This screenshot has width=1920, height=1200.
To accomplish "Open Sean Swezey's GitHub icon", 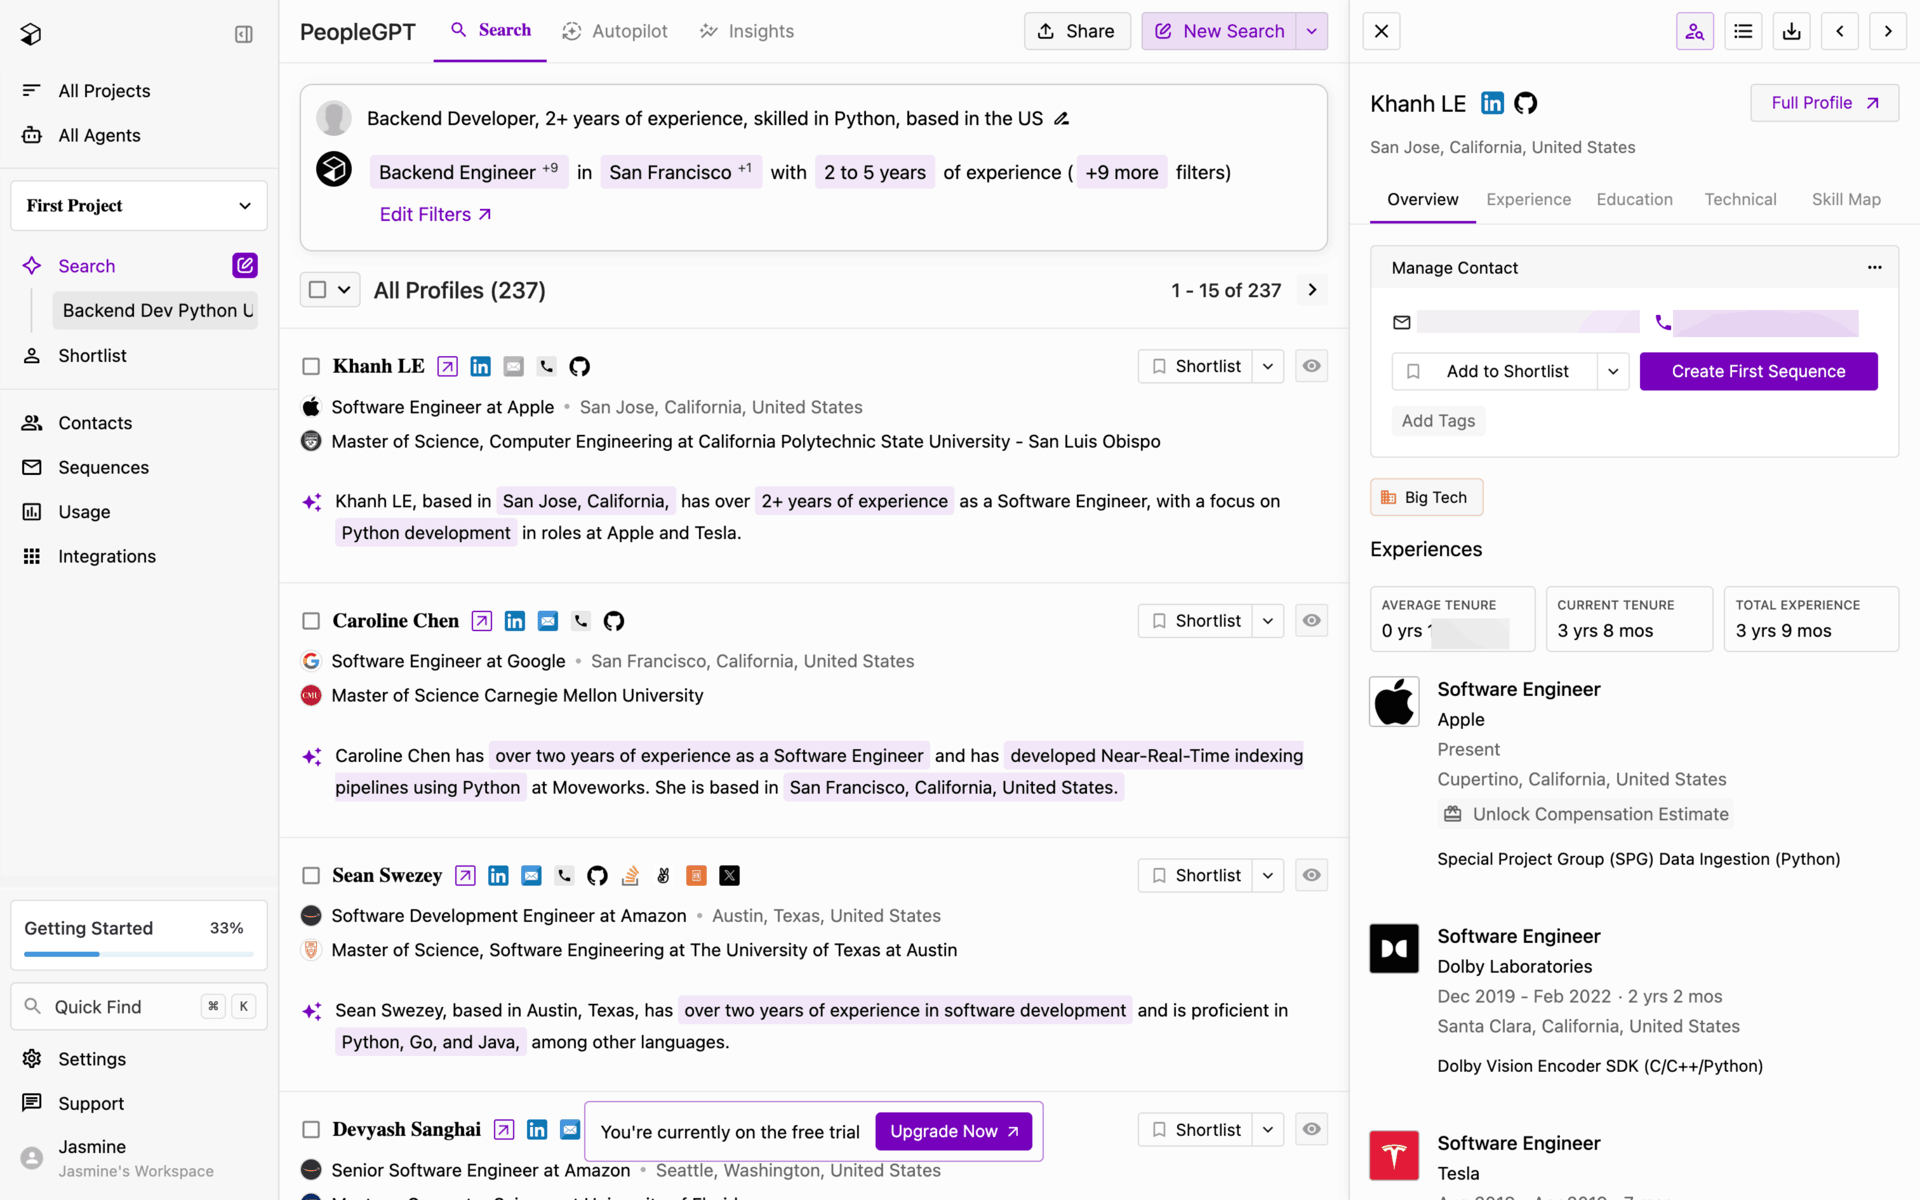I will pos(597,876).
